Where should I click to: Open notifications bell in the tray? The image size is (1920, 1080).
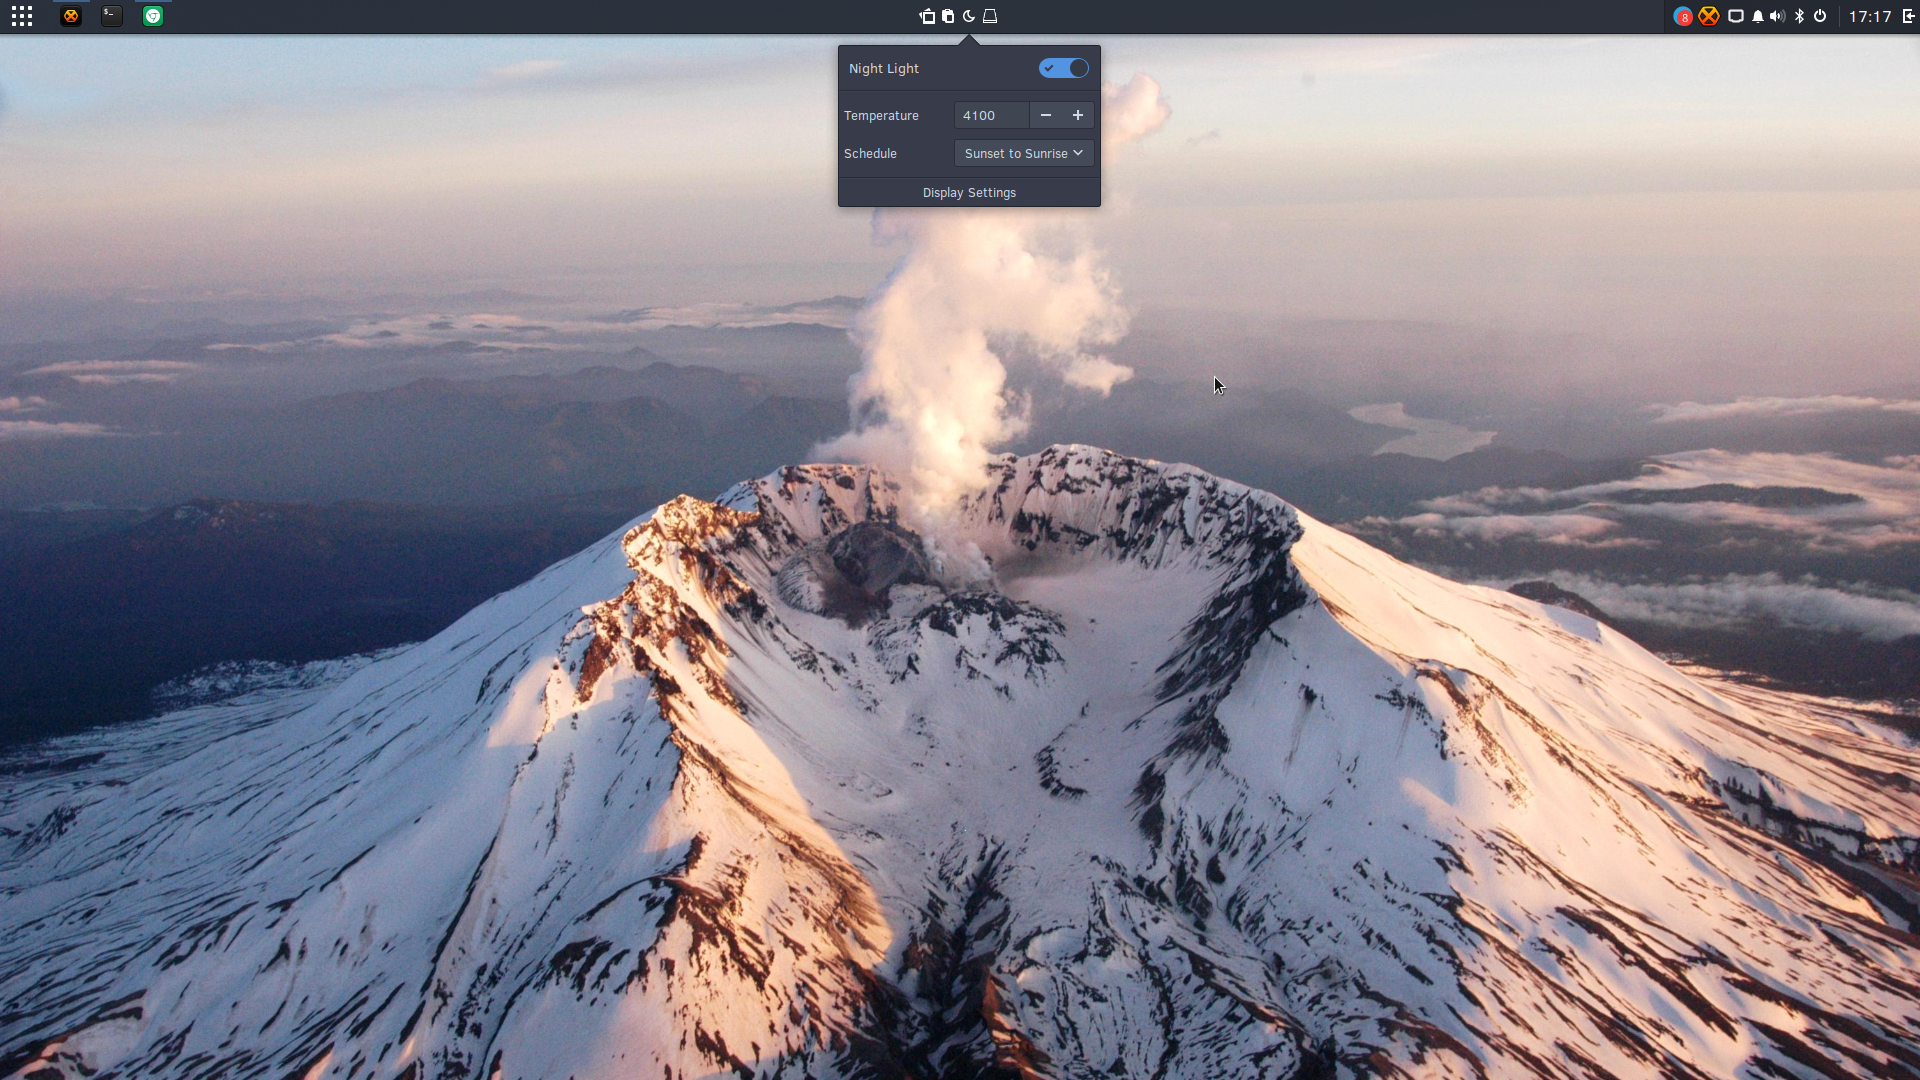tap(1757, 16)
